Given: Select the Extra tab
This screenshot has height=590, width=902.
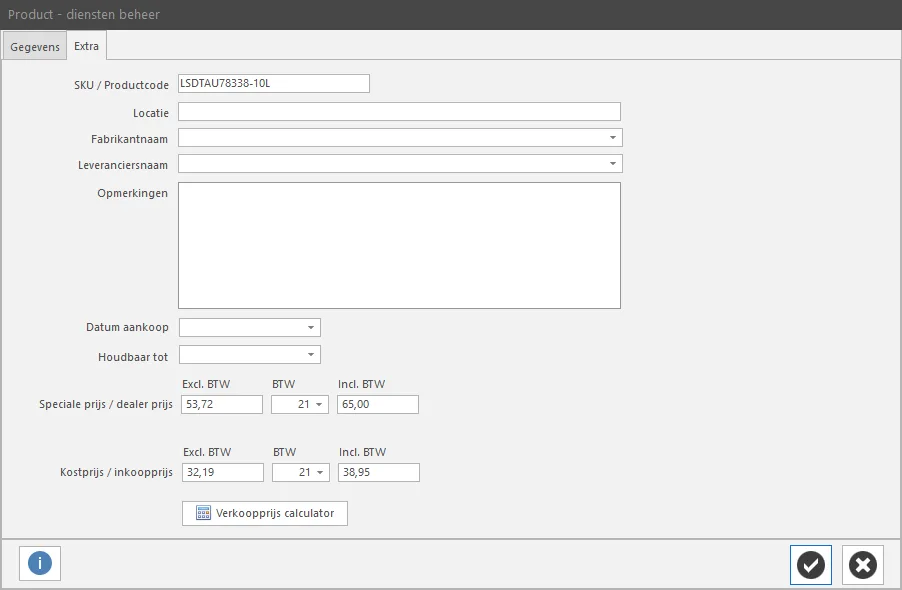Looking at the screenshot, I should [x=86, y=46].
